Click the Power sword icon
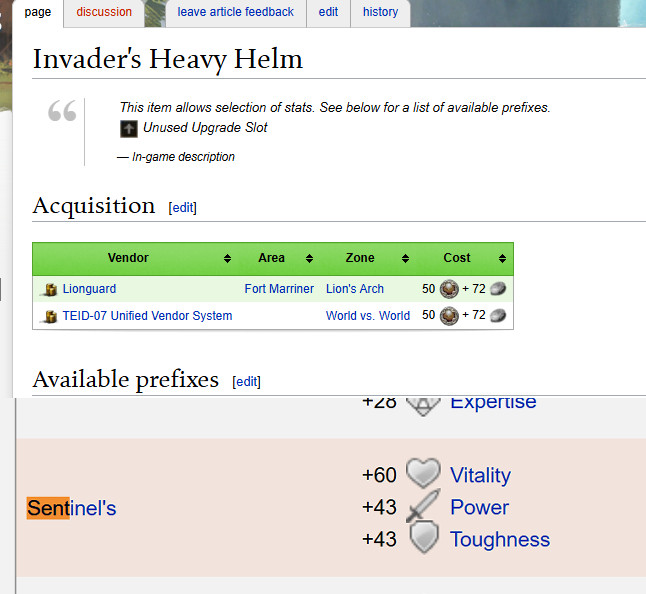 click(423, 506)
